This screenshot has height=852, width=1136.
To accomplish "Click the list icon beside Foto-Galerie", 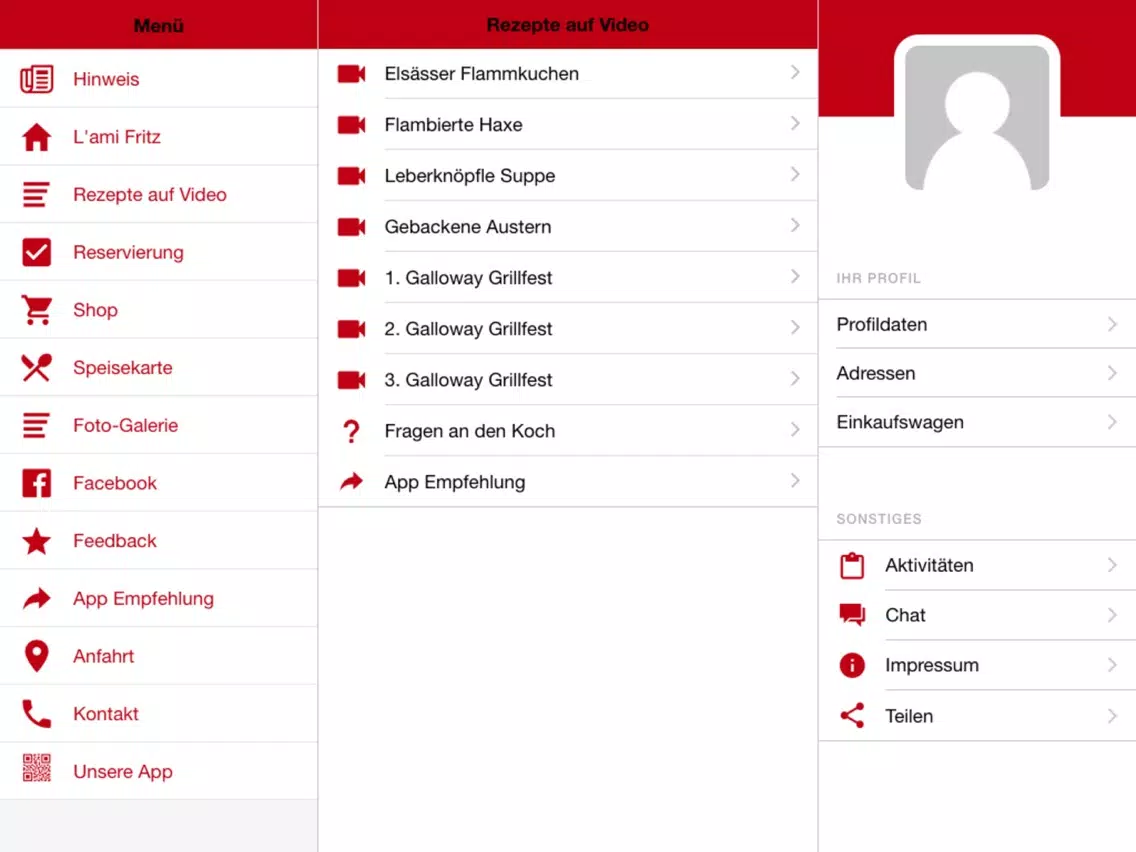I will pos(36,425).
